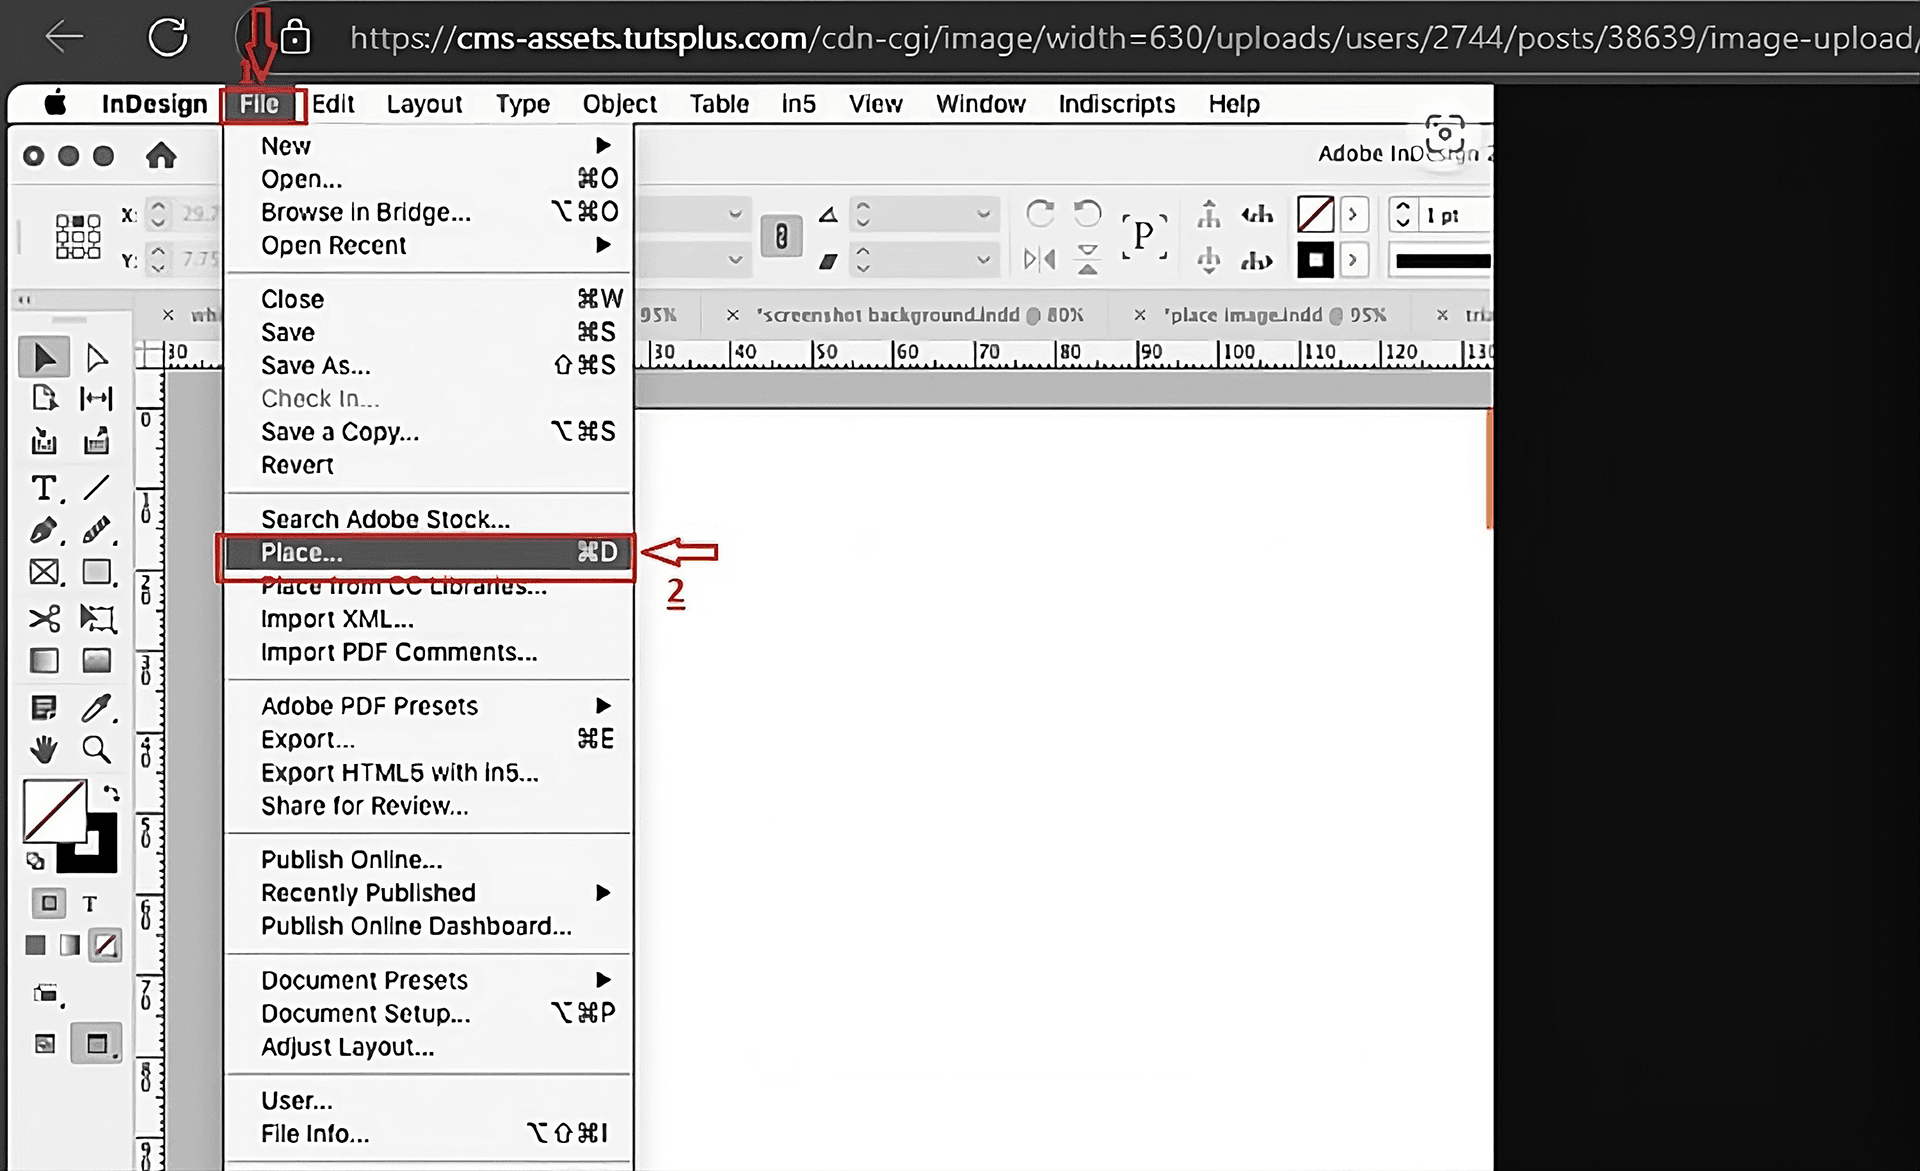Swap fill and stroke arrow icon
The width and height of the screenshot is (1920, 1171).
(x=110, y=794)
